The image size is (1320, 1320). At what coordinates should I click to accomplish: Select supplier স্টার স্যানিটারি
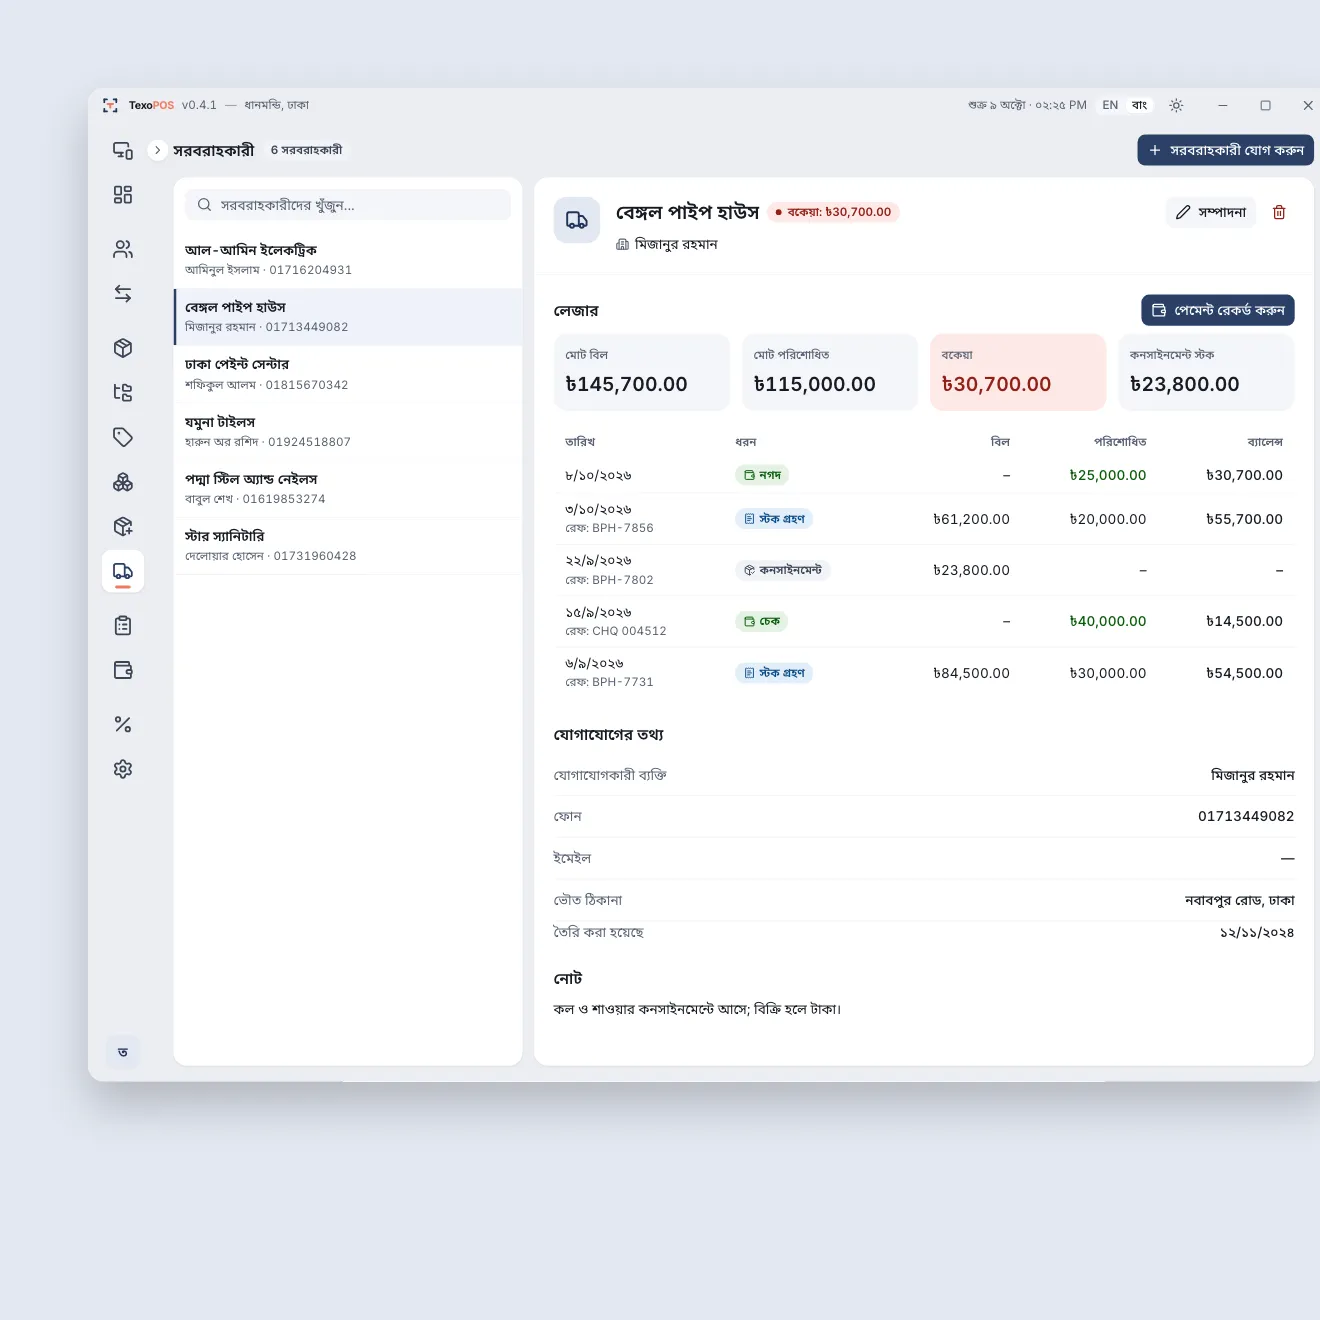pyautogui.click(x=348, y=546)
